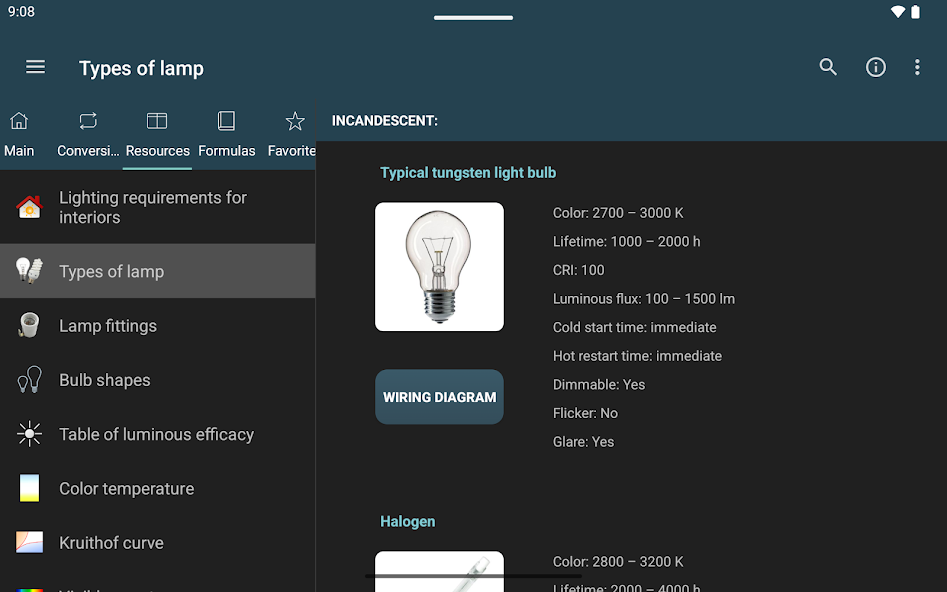Screen dimensions: 947x592
Task: Tap the tungsten light bulb image
Action: (x=439, y=266)
